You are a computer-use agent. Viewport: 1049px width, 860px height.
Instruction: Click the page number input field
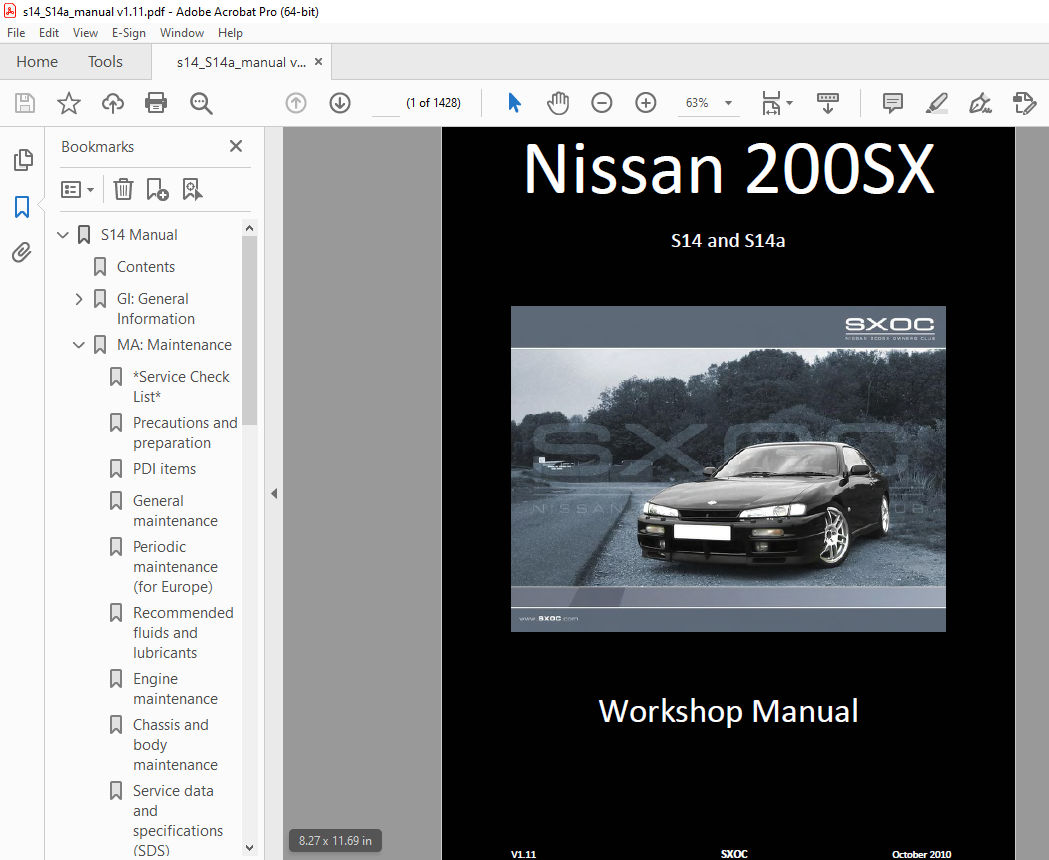click(386, 103)
